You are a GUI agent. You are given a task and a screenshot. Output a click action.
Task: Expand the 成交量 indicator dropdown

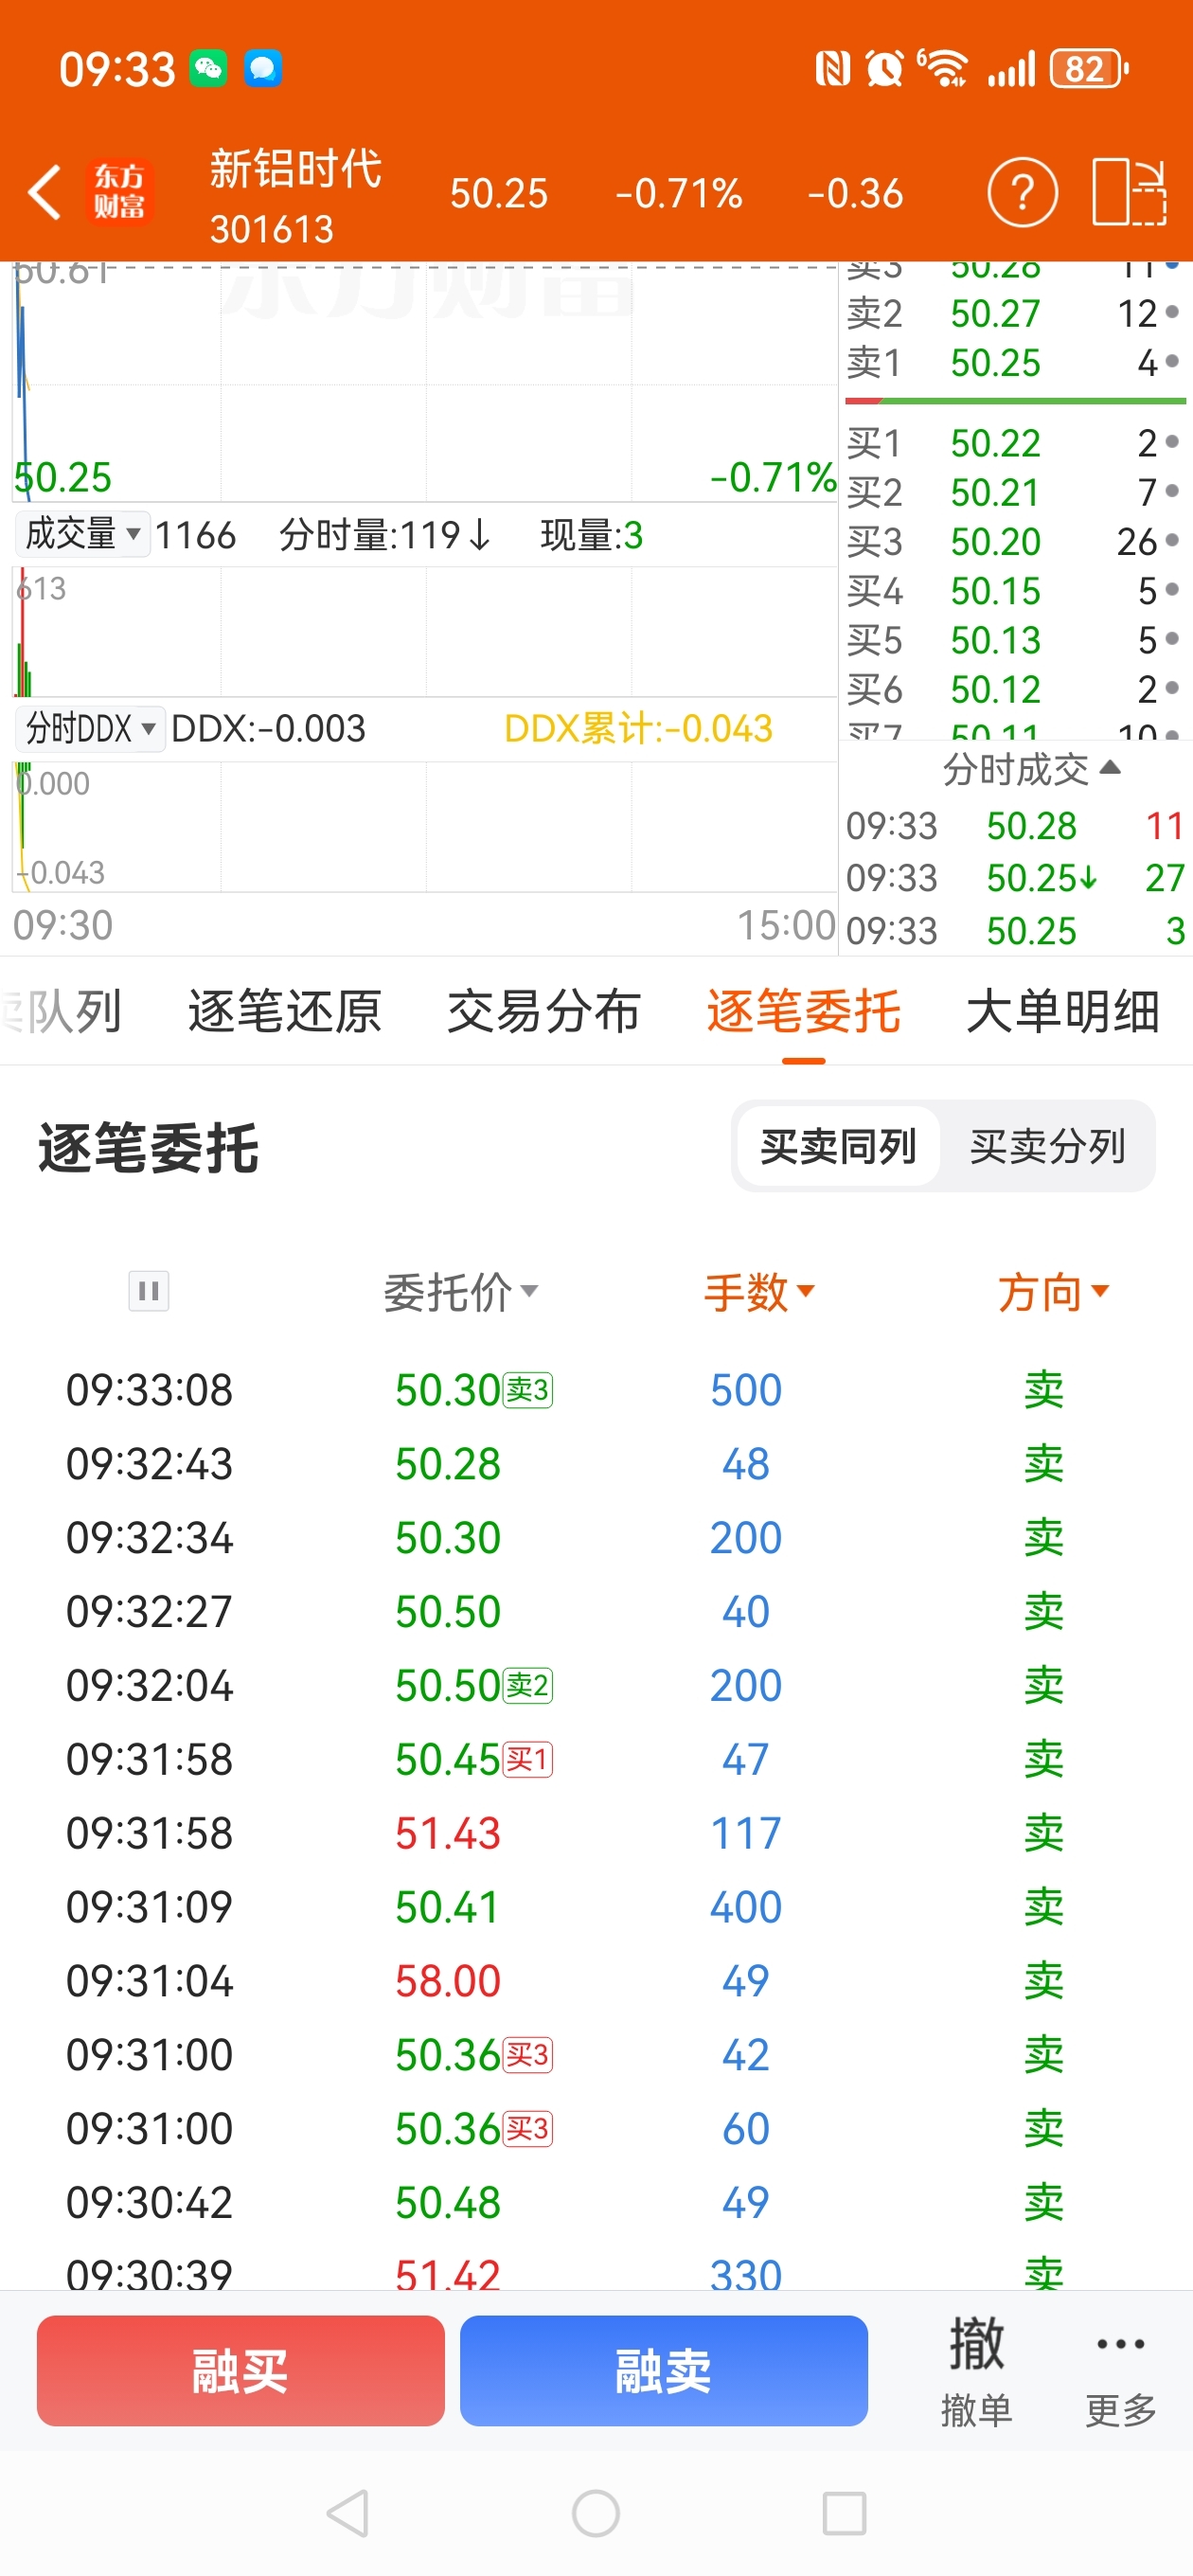pos(82,534)
